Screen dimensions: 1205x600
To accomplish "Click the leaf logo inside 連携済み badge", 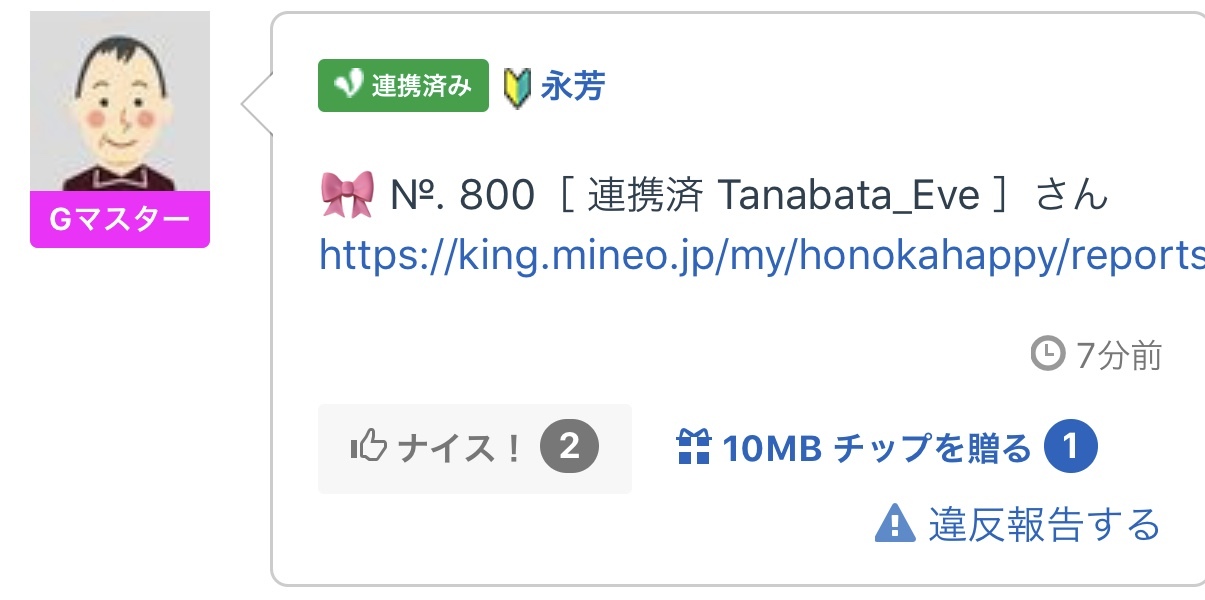I will coord(347,86).
